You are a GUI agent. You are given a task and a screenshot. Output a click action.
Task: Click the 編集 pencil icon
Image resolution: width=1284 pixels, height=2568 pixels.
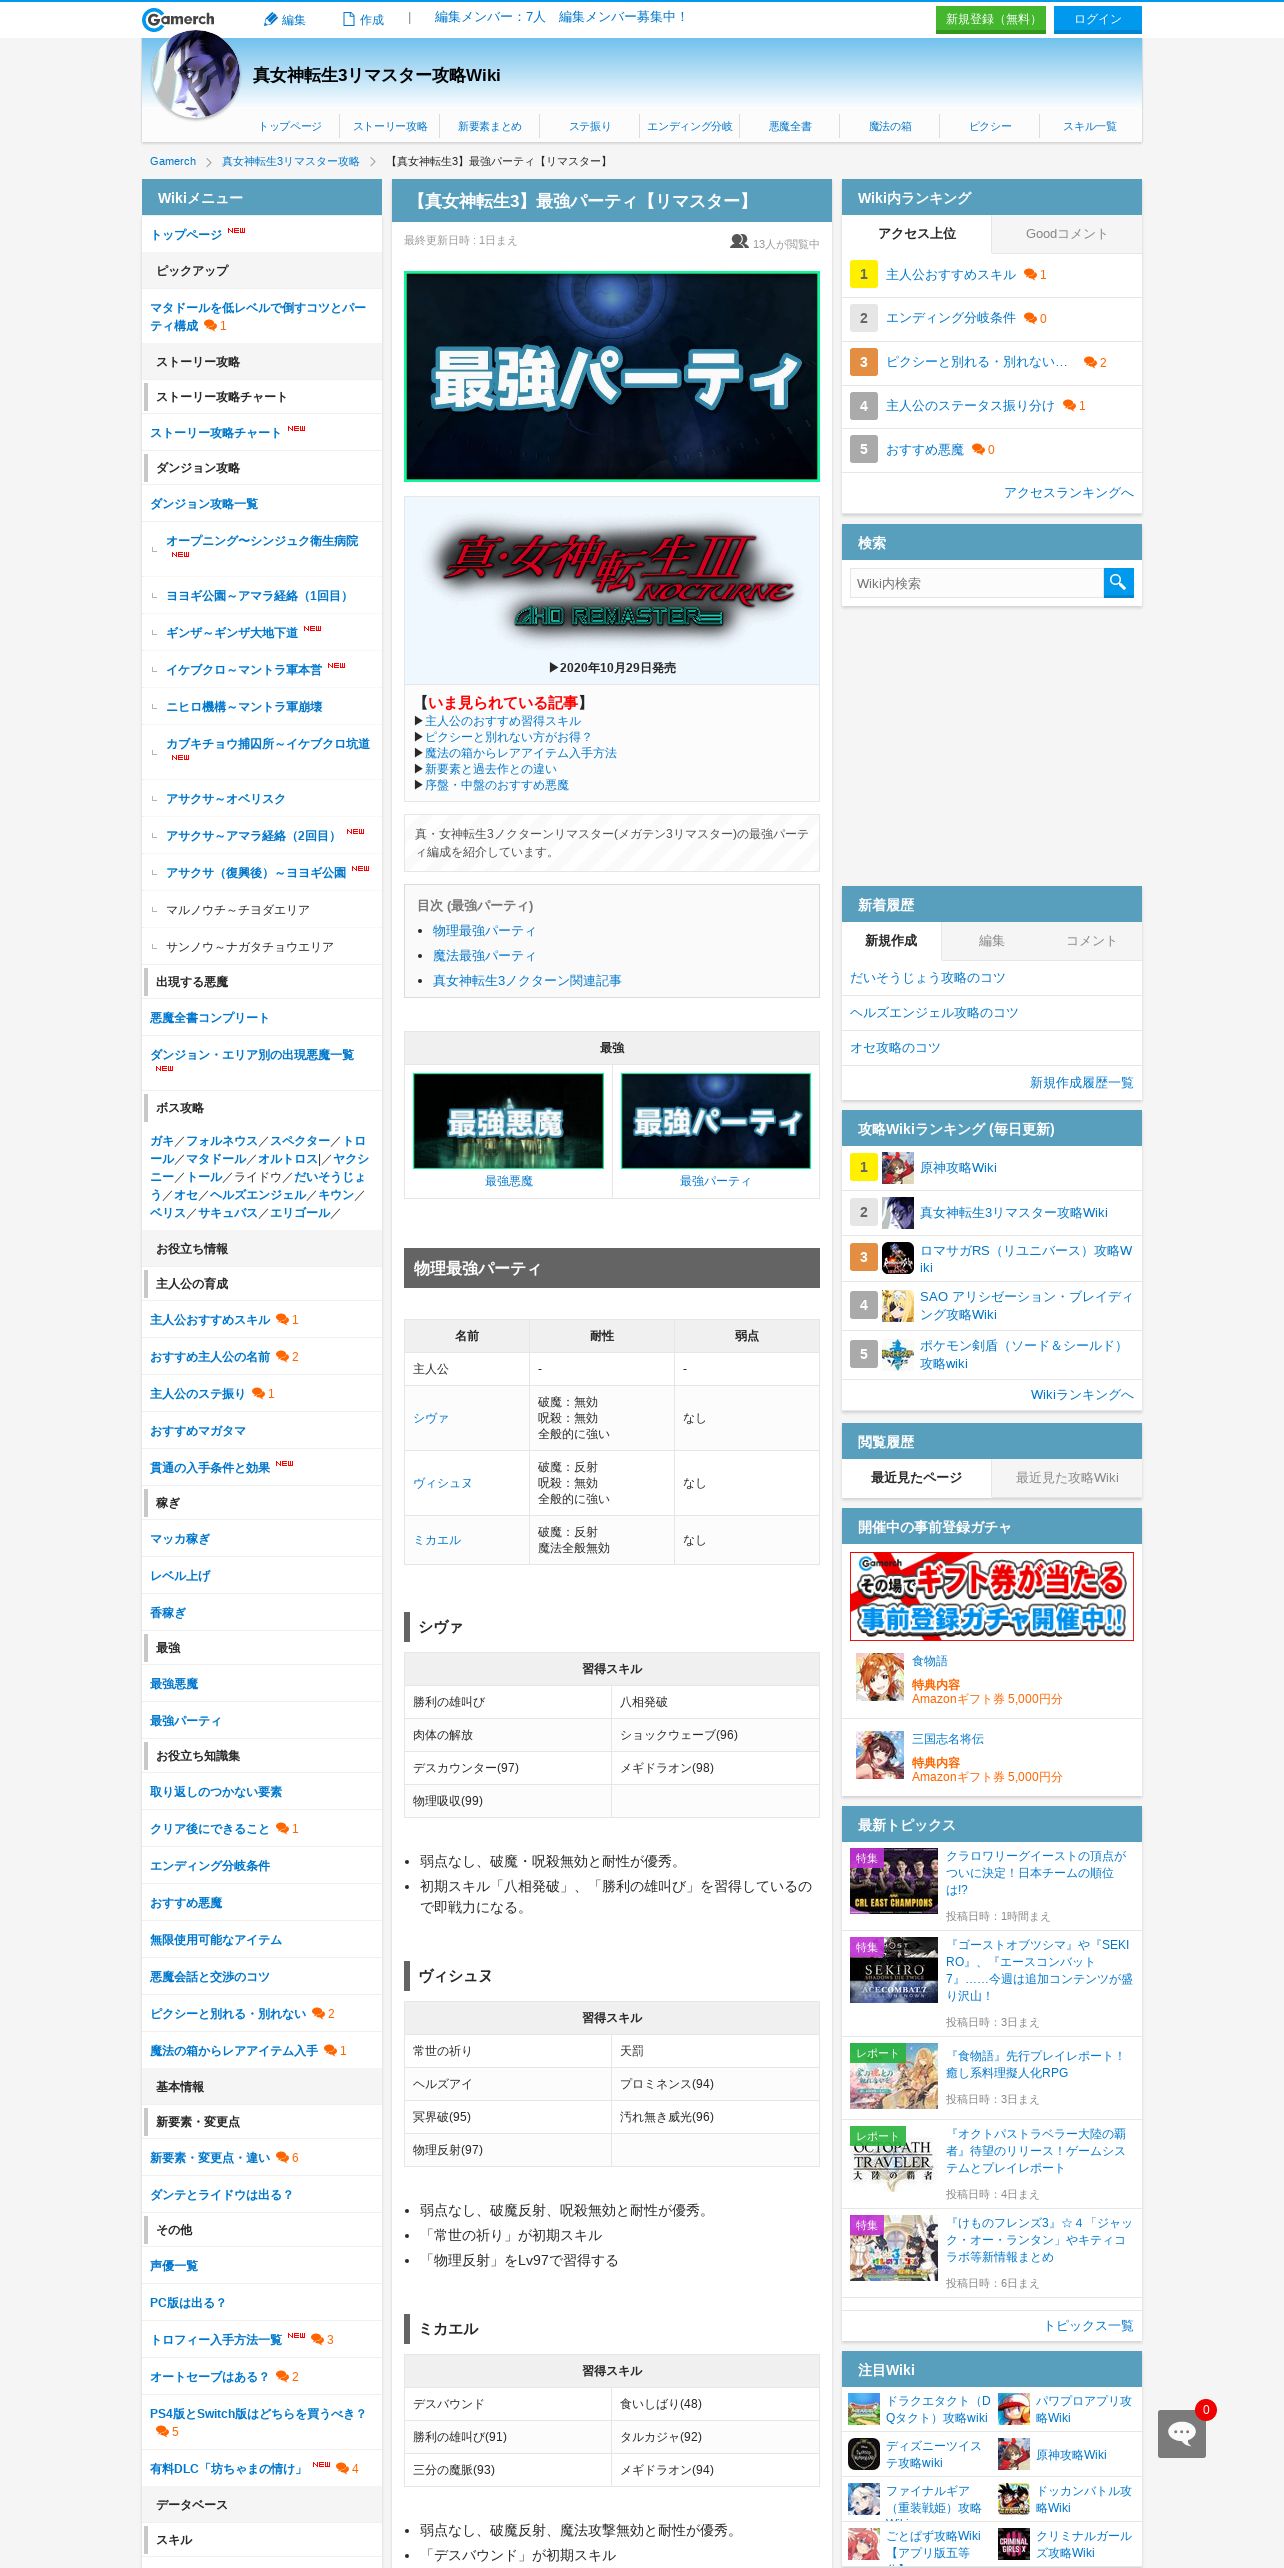coord(270,19)
